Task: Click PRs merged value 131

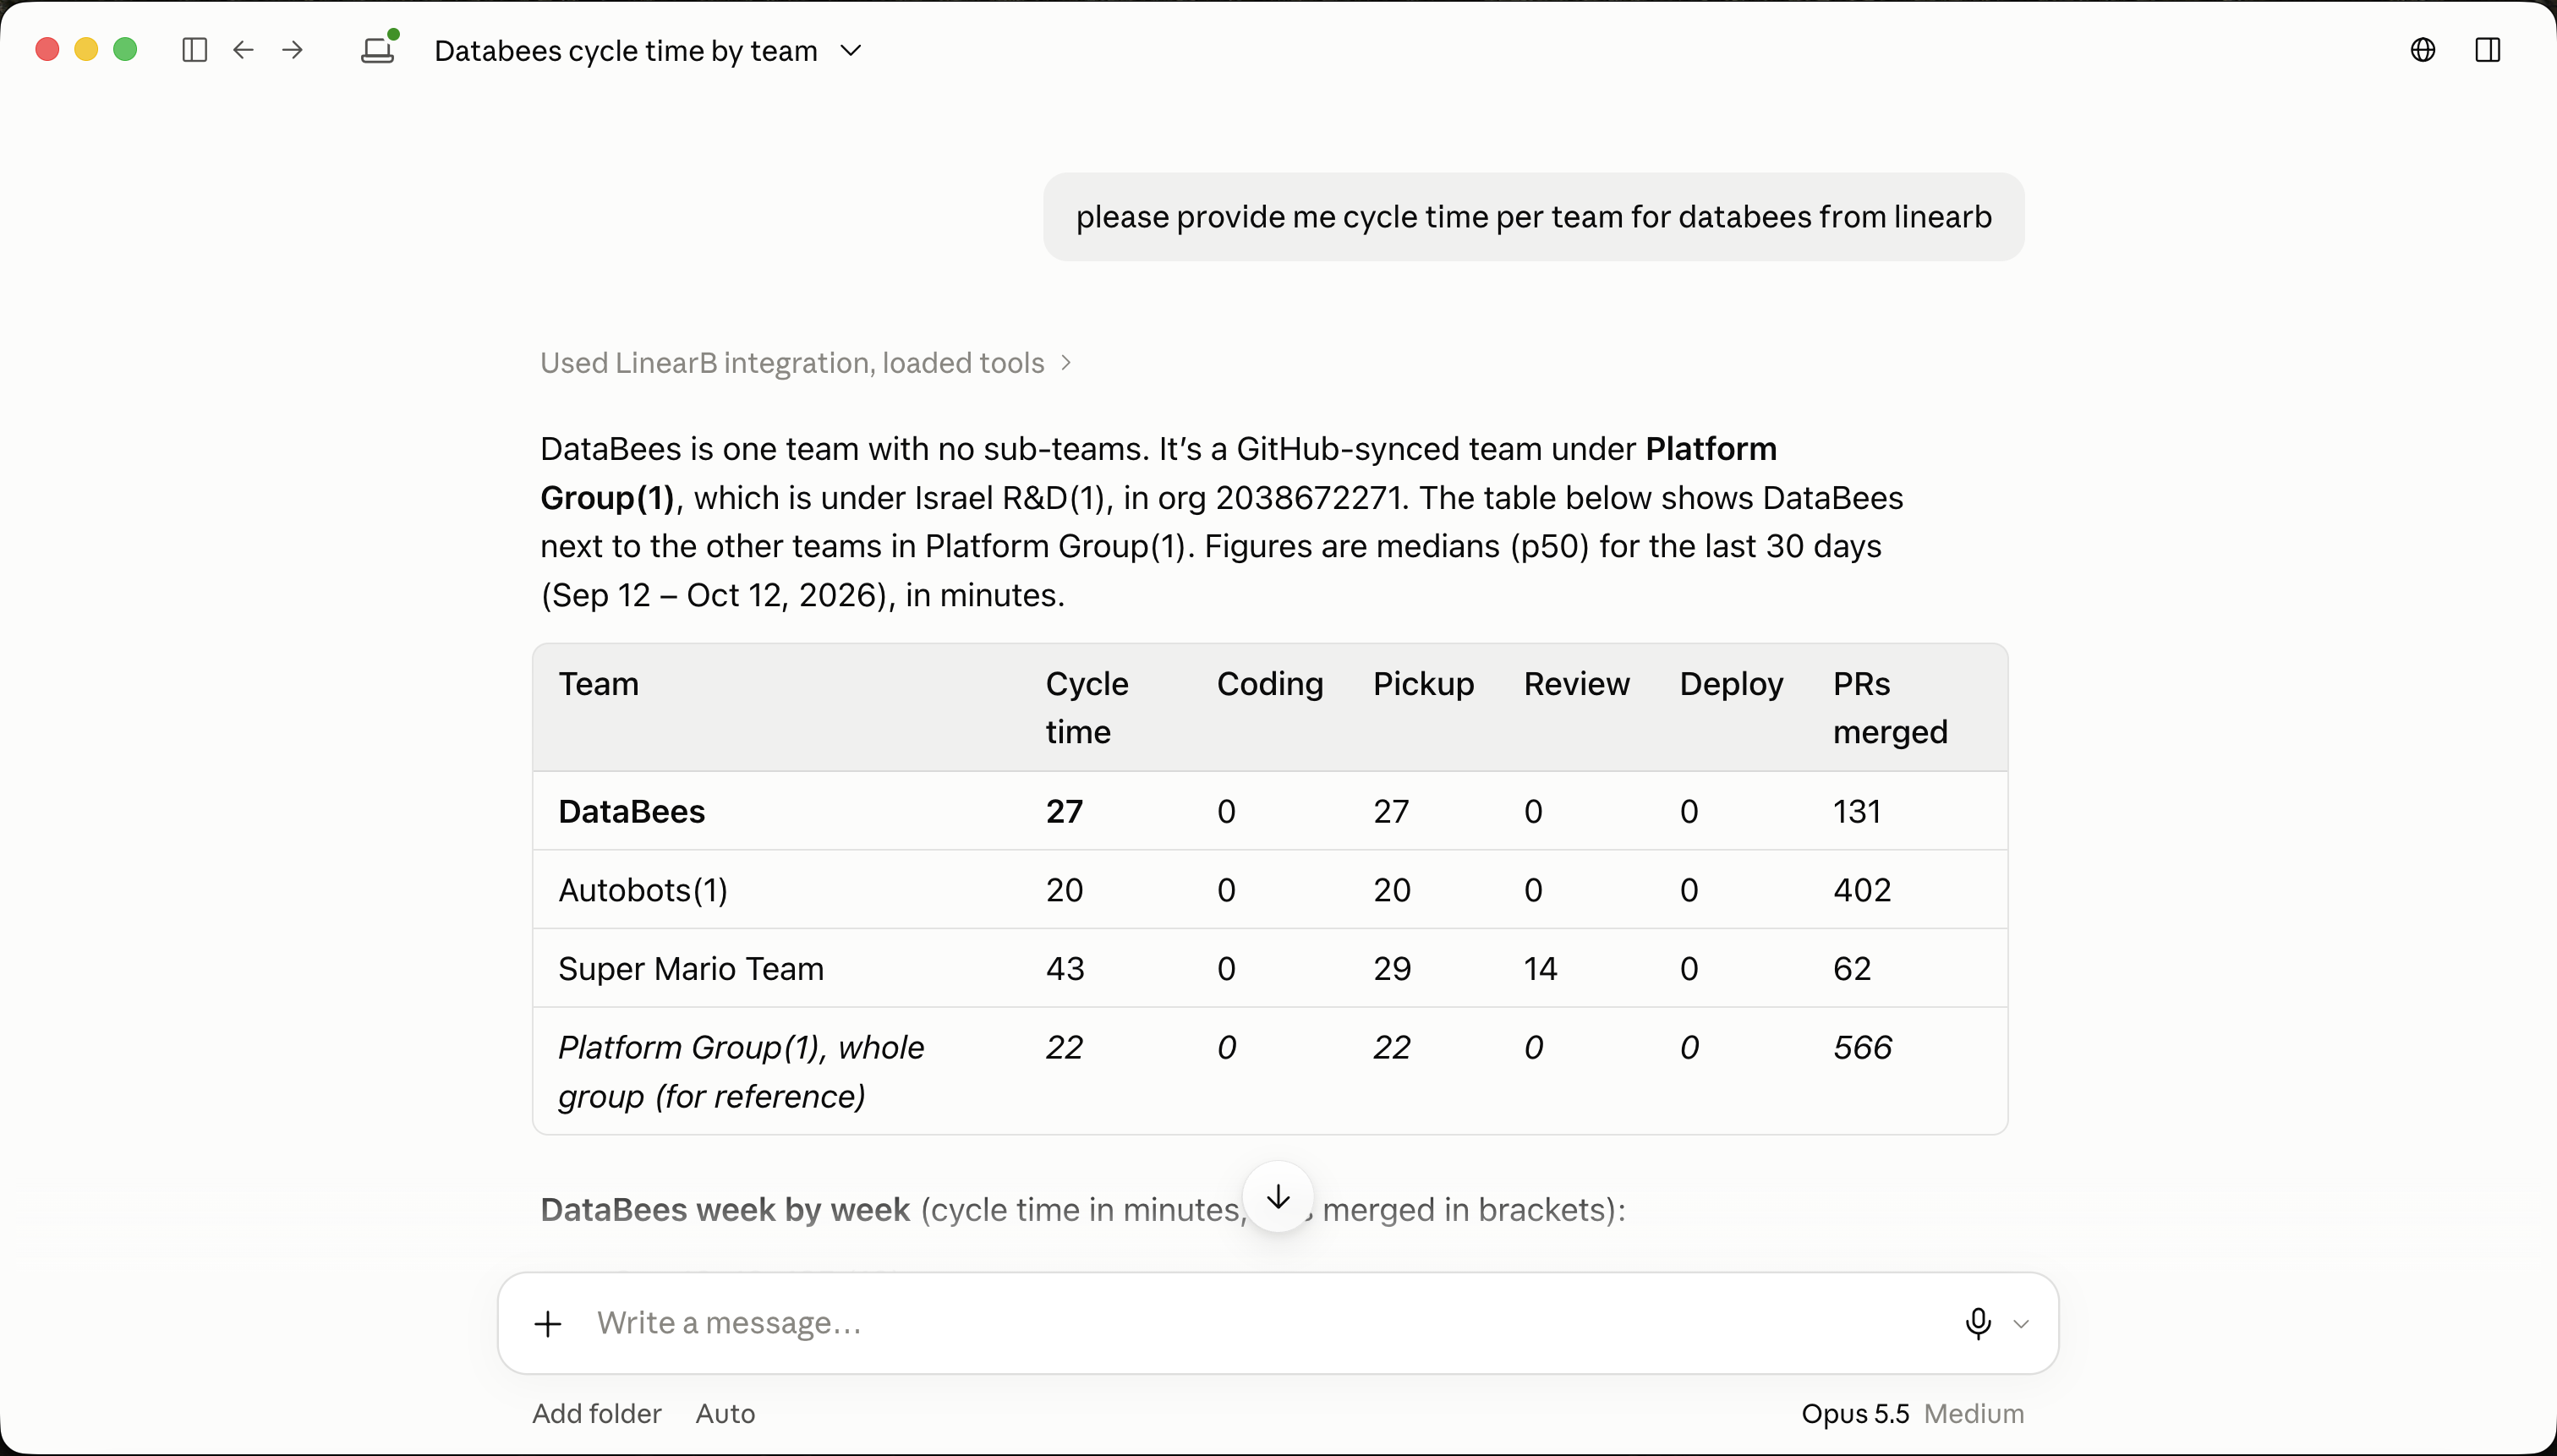Action: pos(1857,811)
